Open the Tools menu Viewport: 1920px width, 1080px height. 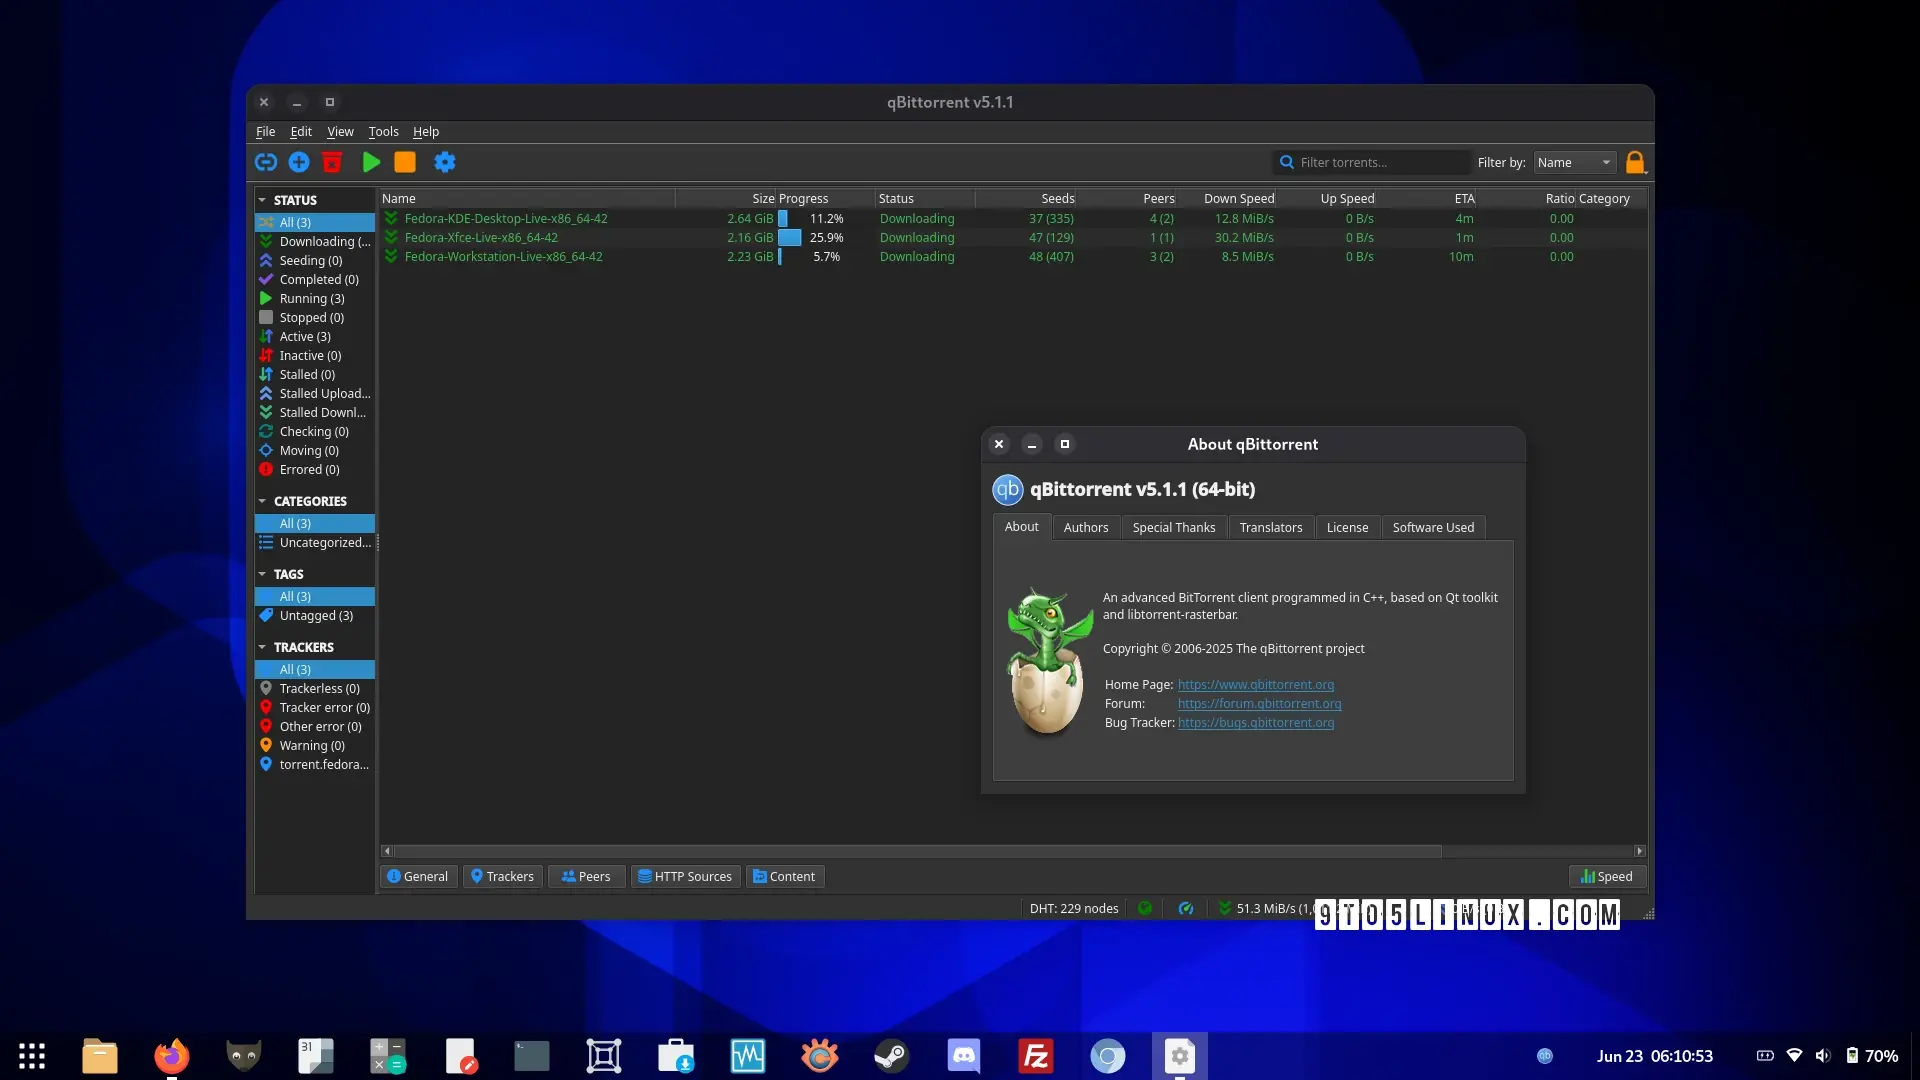(383, 131)
